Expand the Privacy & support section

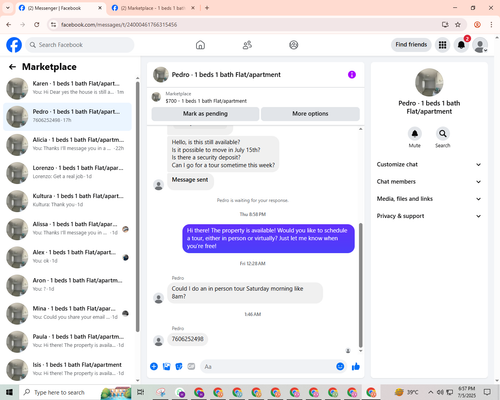point(429,216)
